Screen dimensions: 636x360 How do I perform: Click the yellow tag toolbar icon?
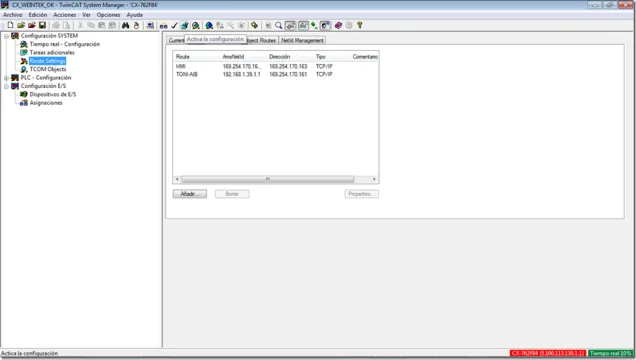tap(254, 25)
